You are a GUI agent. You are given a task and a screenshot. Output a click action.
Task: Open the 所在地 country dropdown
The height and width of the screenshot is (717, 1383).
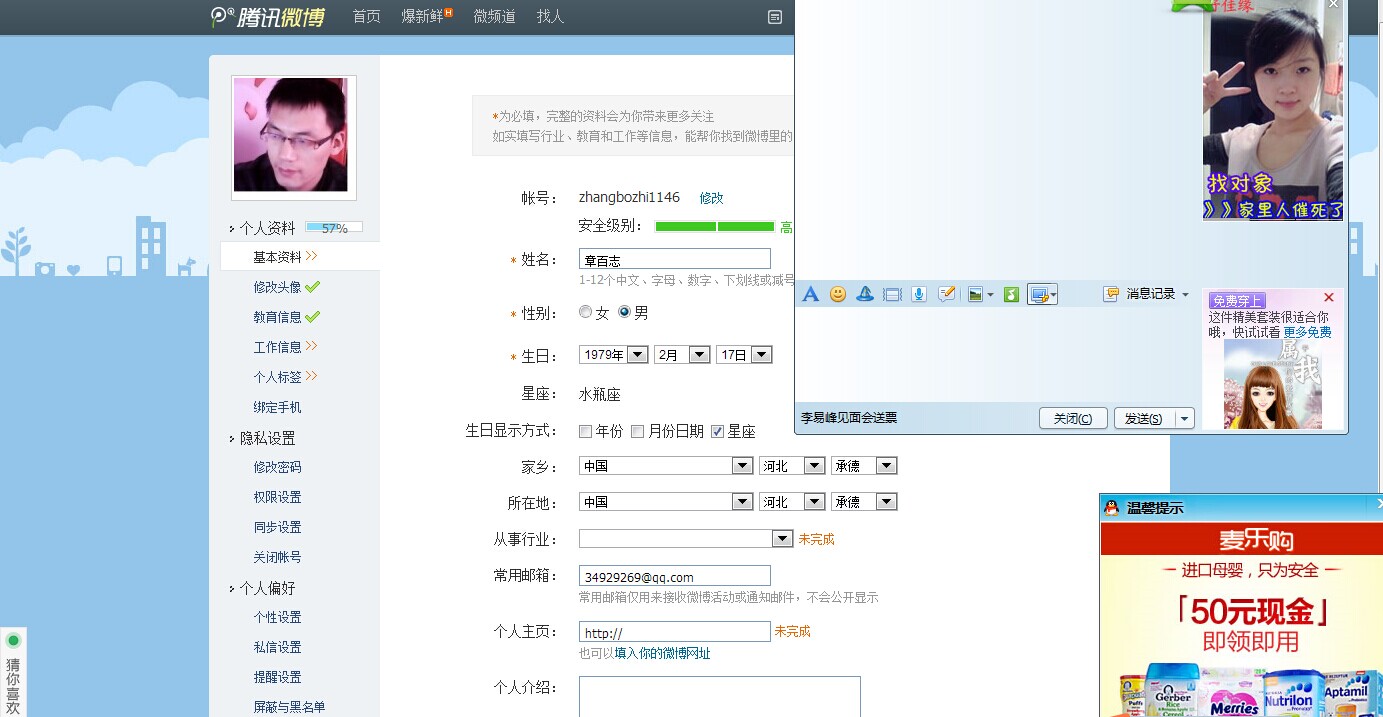coord(666,502)
